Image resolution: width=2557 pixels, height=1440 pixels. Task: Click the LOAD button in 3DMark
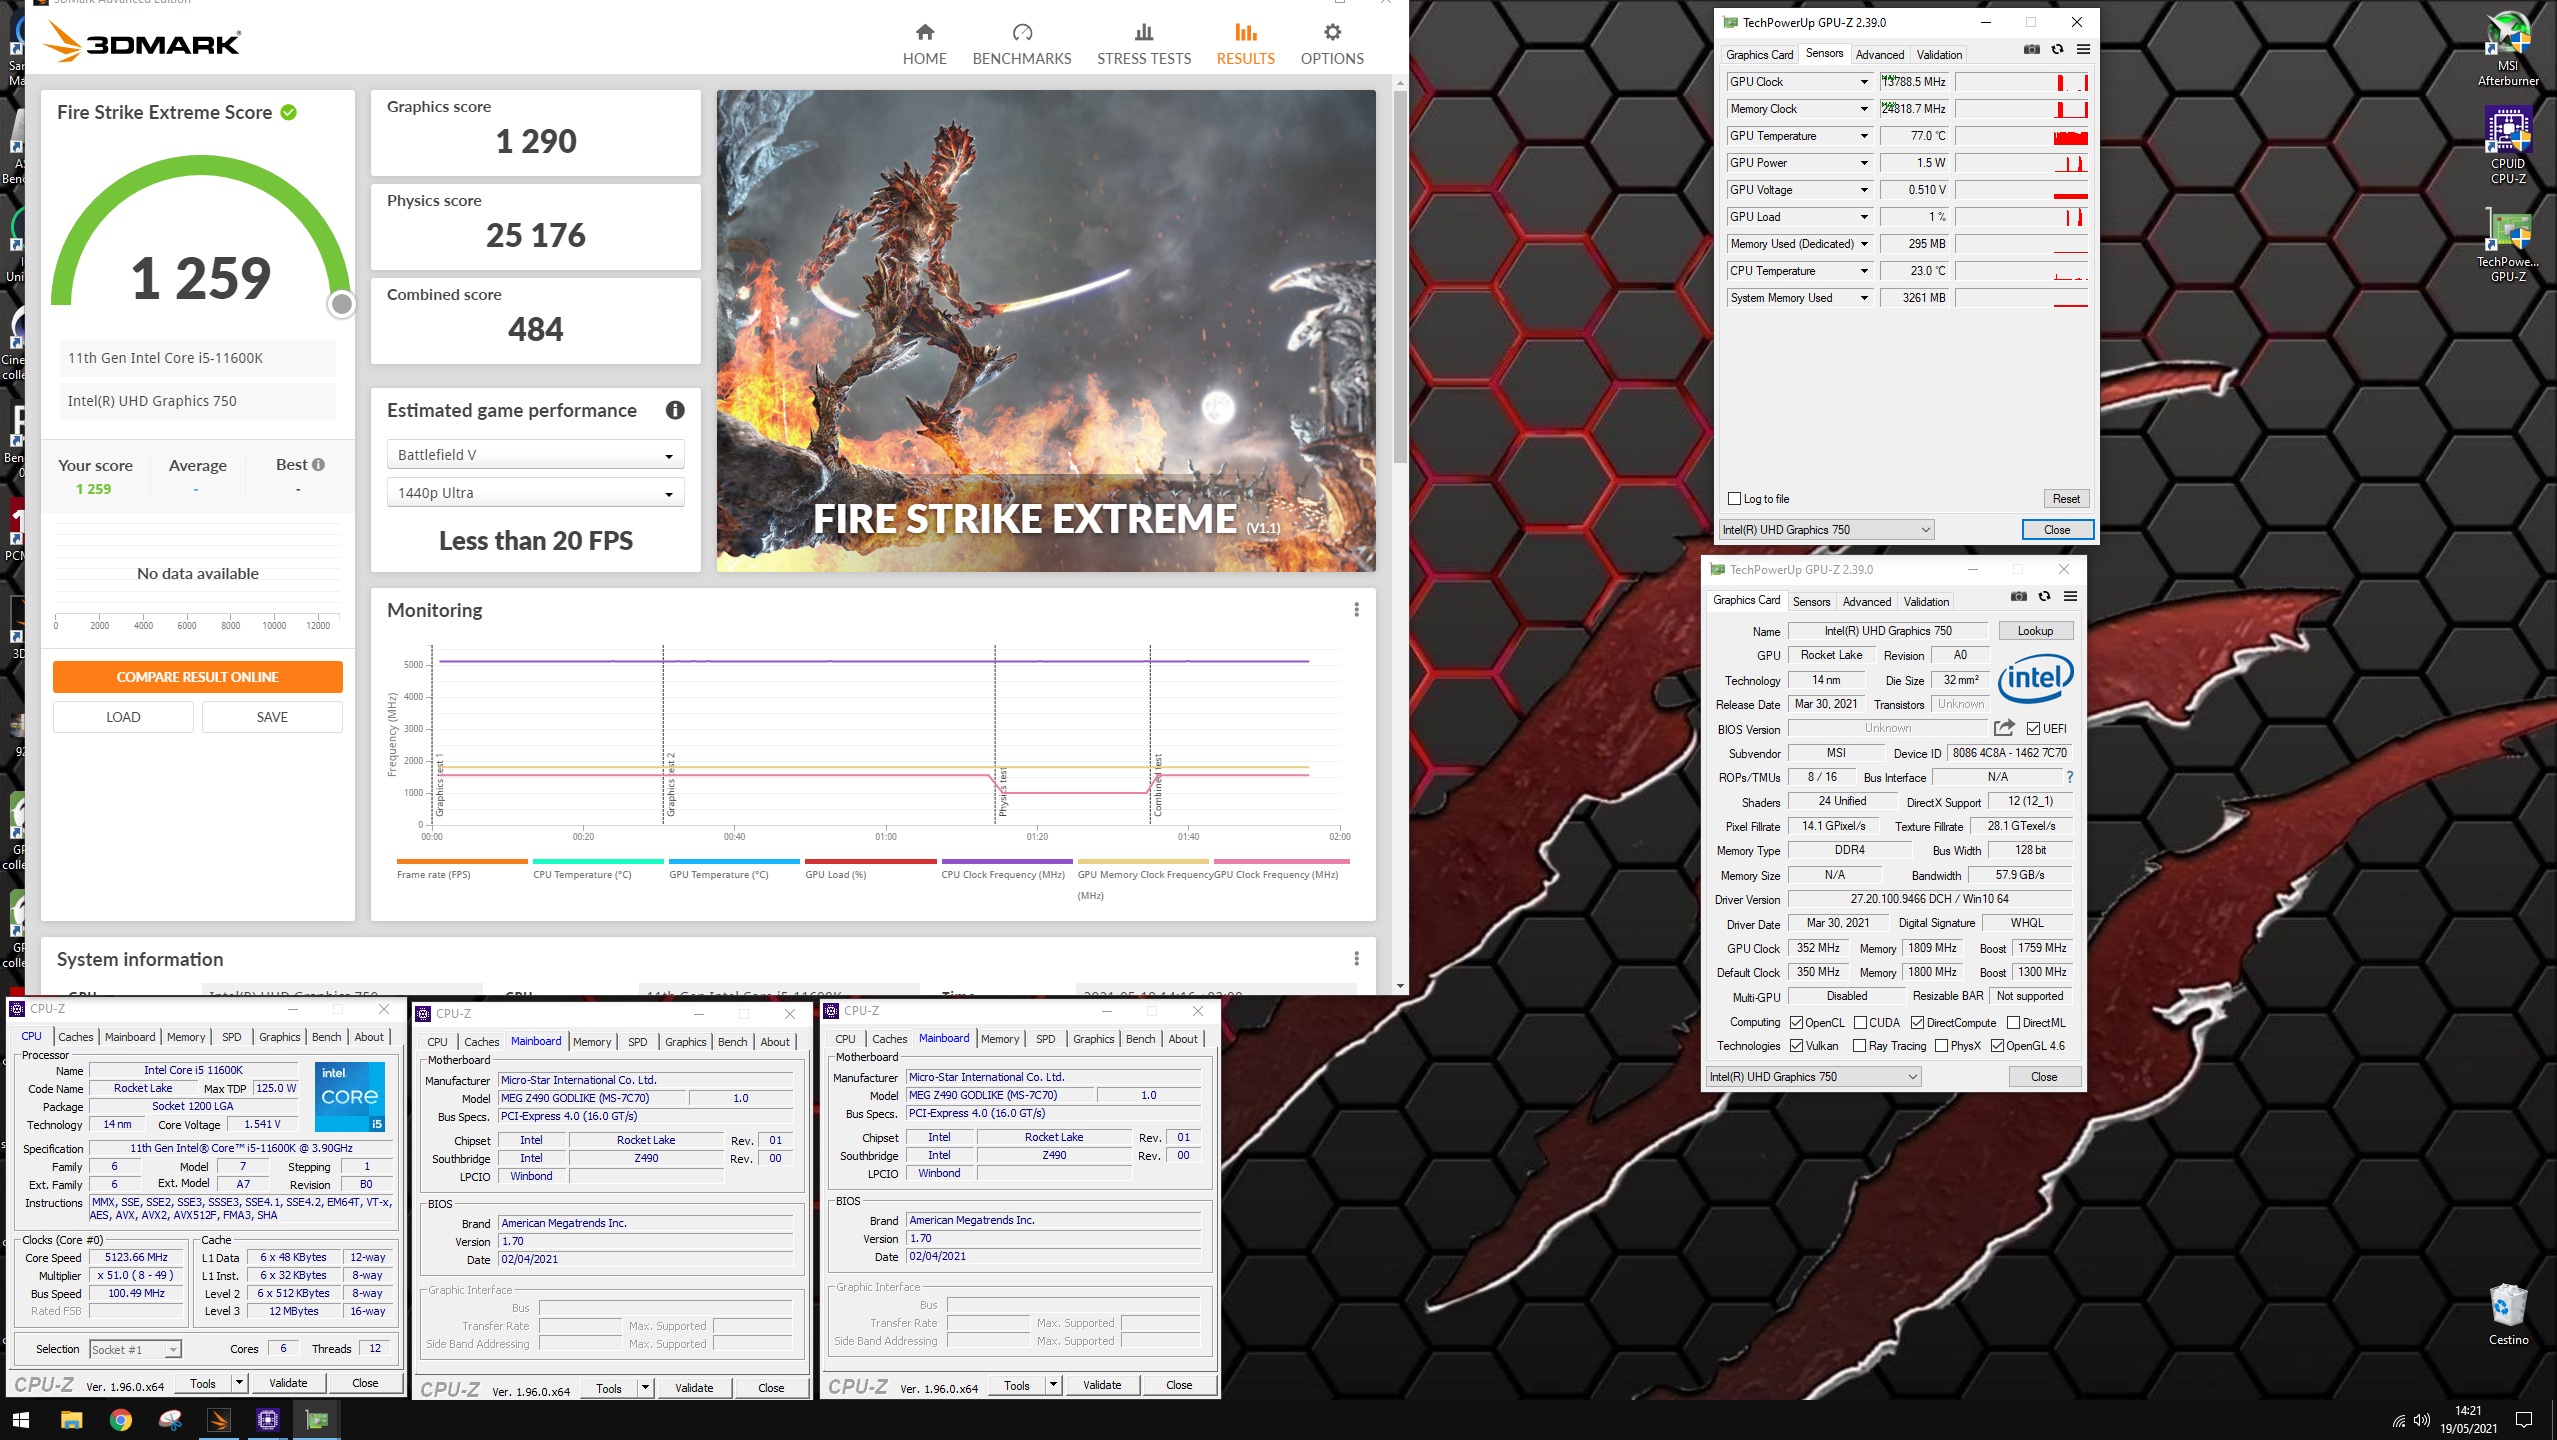coord(123,717)
